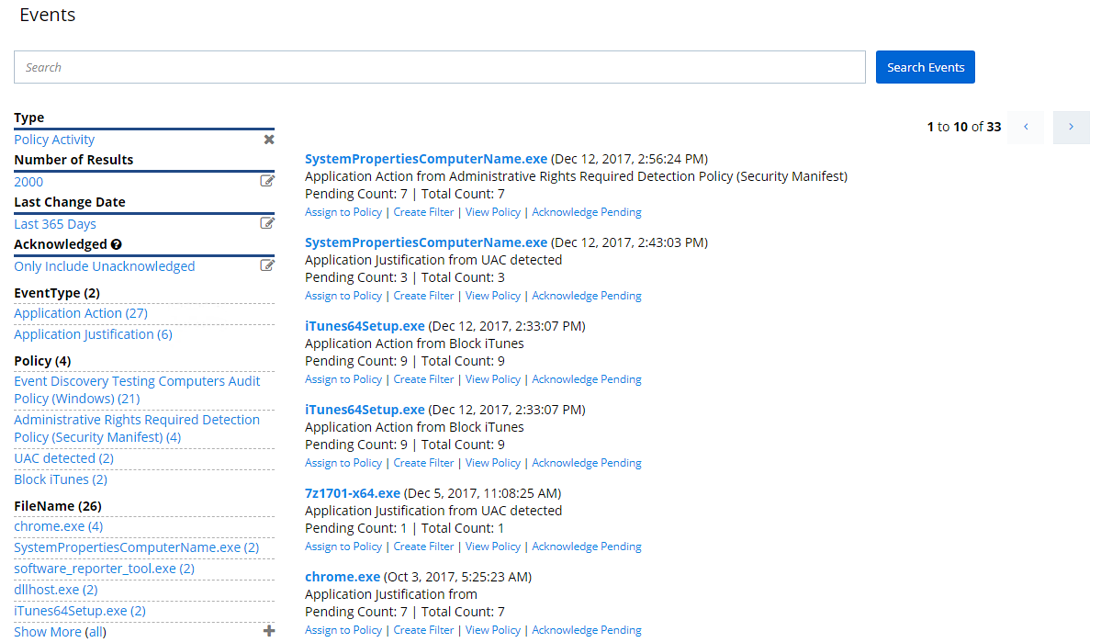Focus the Events search field
This screenshot has height=643, width=1100.
click(x=440, y=67)
